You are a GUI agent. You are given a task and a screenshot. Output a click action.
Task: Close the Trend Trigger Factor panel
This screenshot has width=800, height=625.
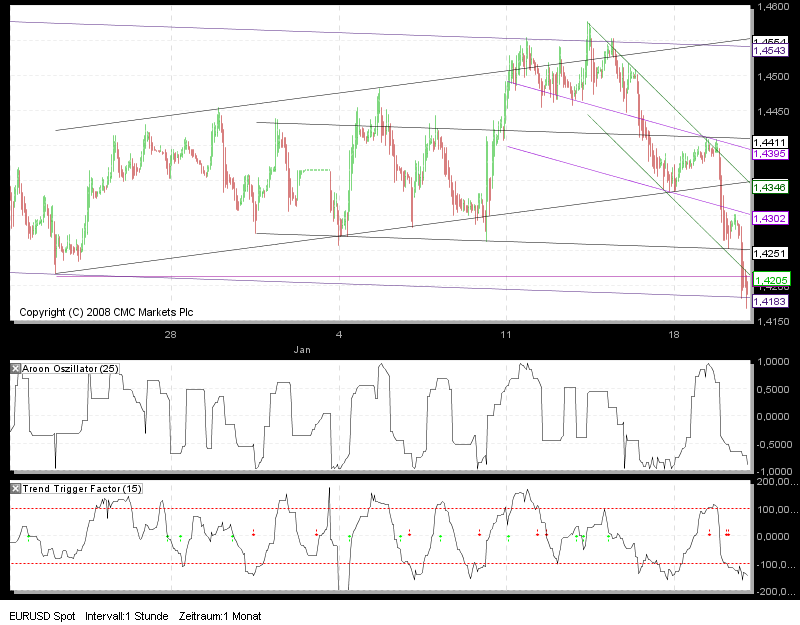coord(14,489)
